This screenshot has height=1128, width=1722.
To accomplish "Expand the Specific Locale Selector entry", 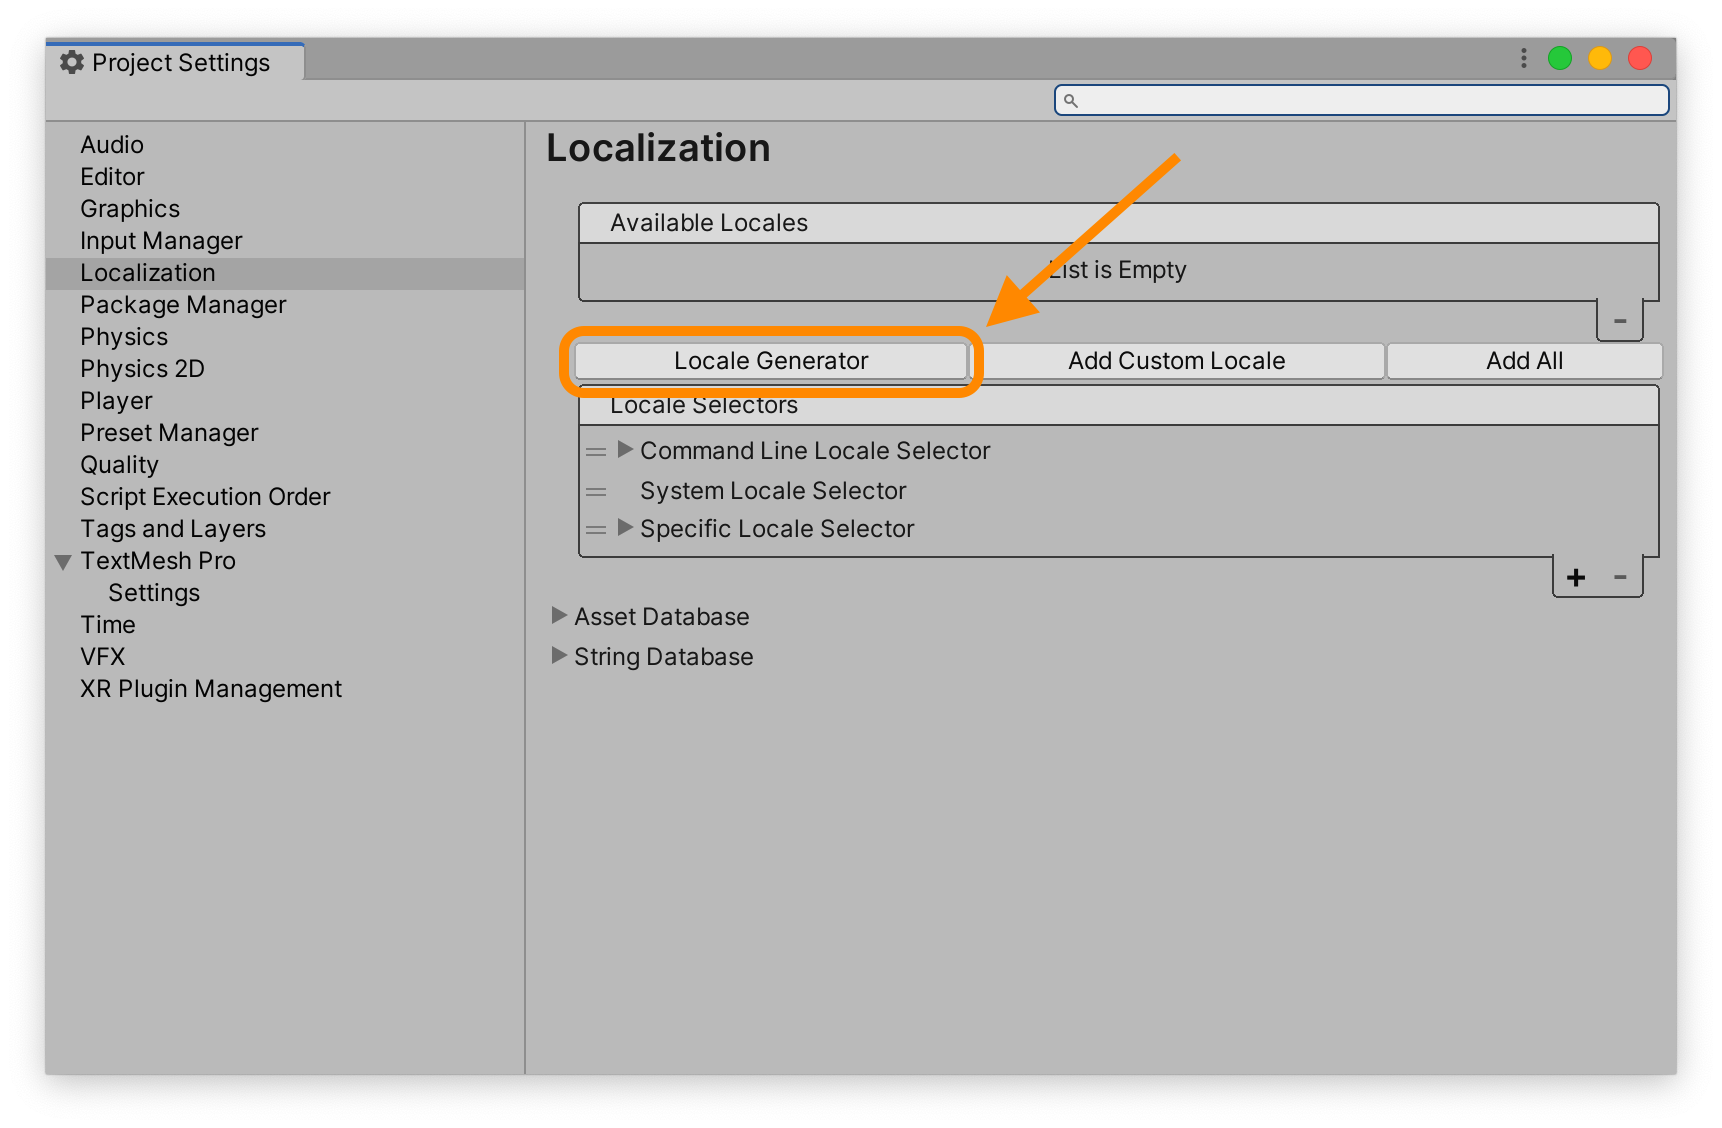I will point(624,528).
